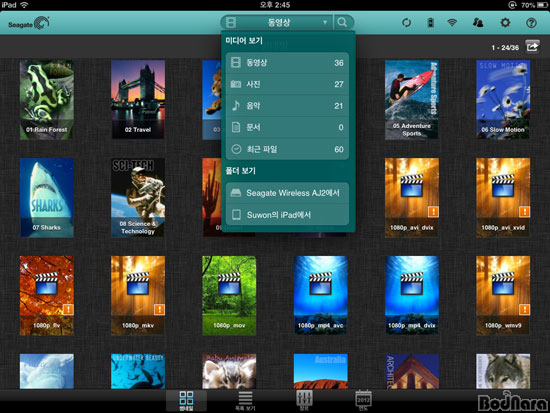Browse Seagate Wireless AJ2 folder view
The width and height of the screenshot is (550, 413).
pos(287,193)
